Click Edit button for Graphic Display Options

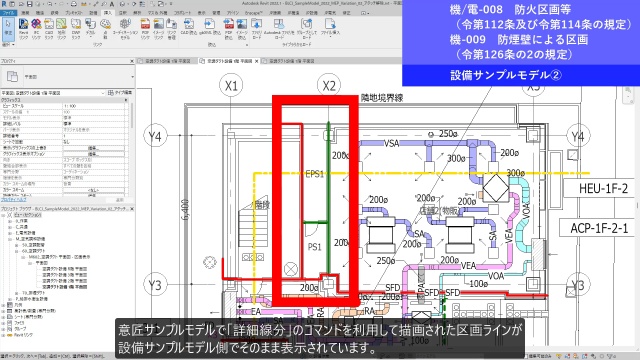tap(93, 154)
